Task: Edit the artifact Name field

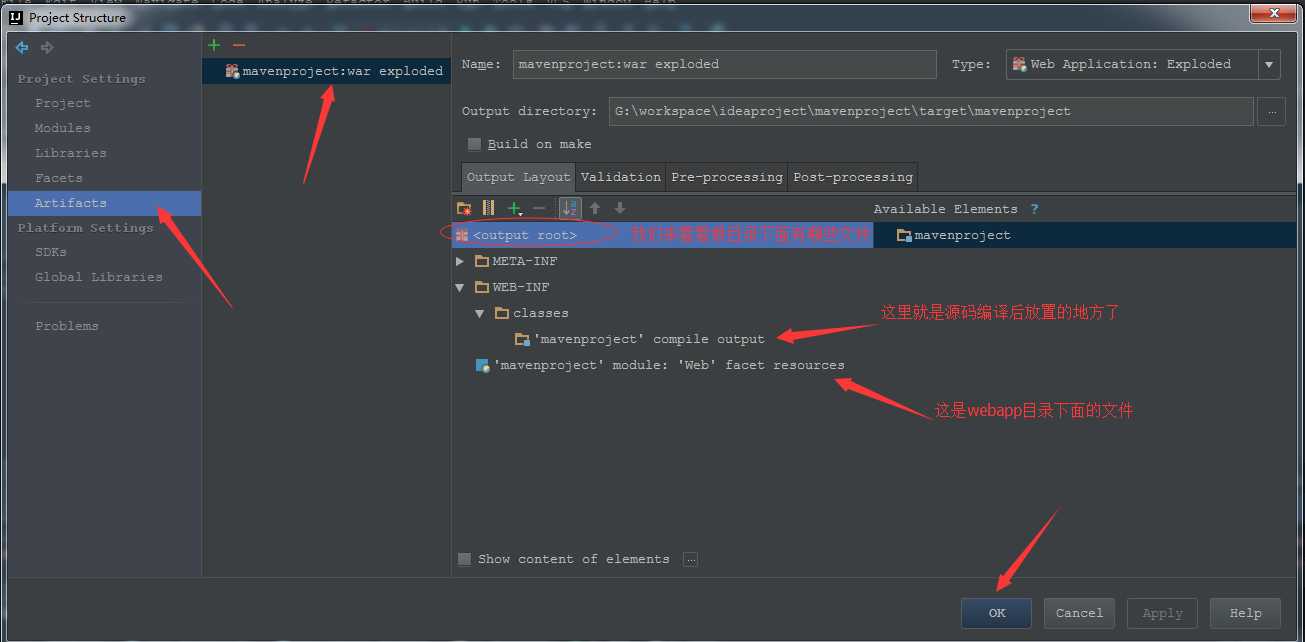Action: (x=725, y=64)
